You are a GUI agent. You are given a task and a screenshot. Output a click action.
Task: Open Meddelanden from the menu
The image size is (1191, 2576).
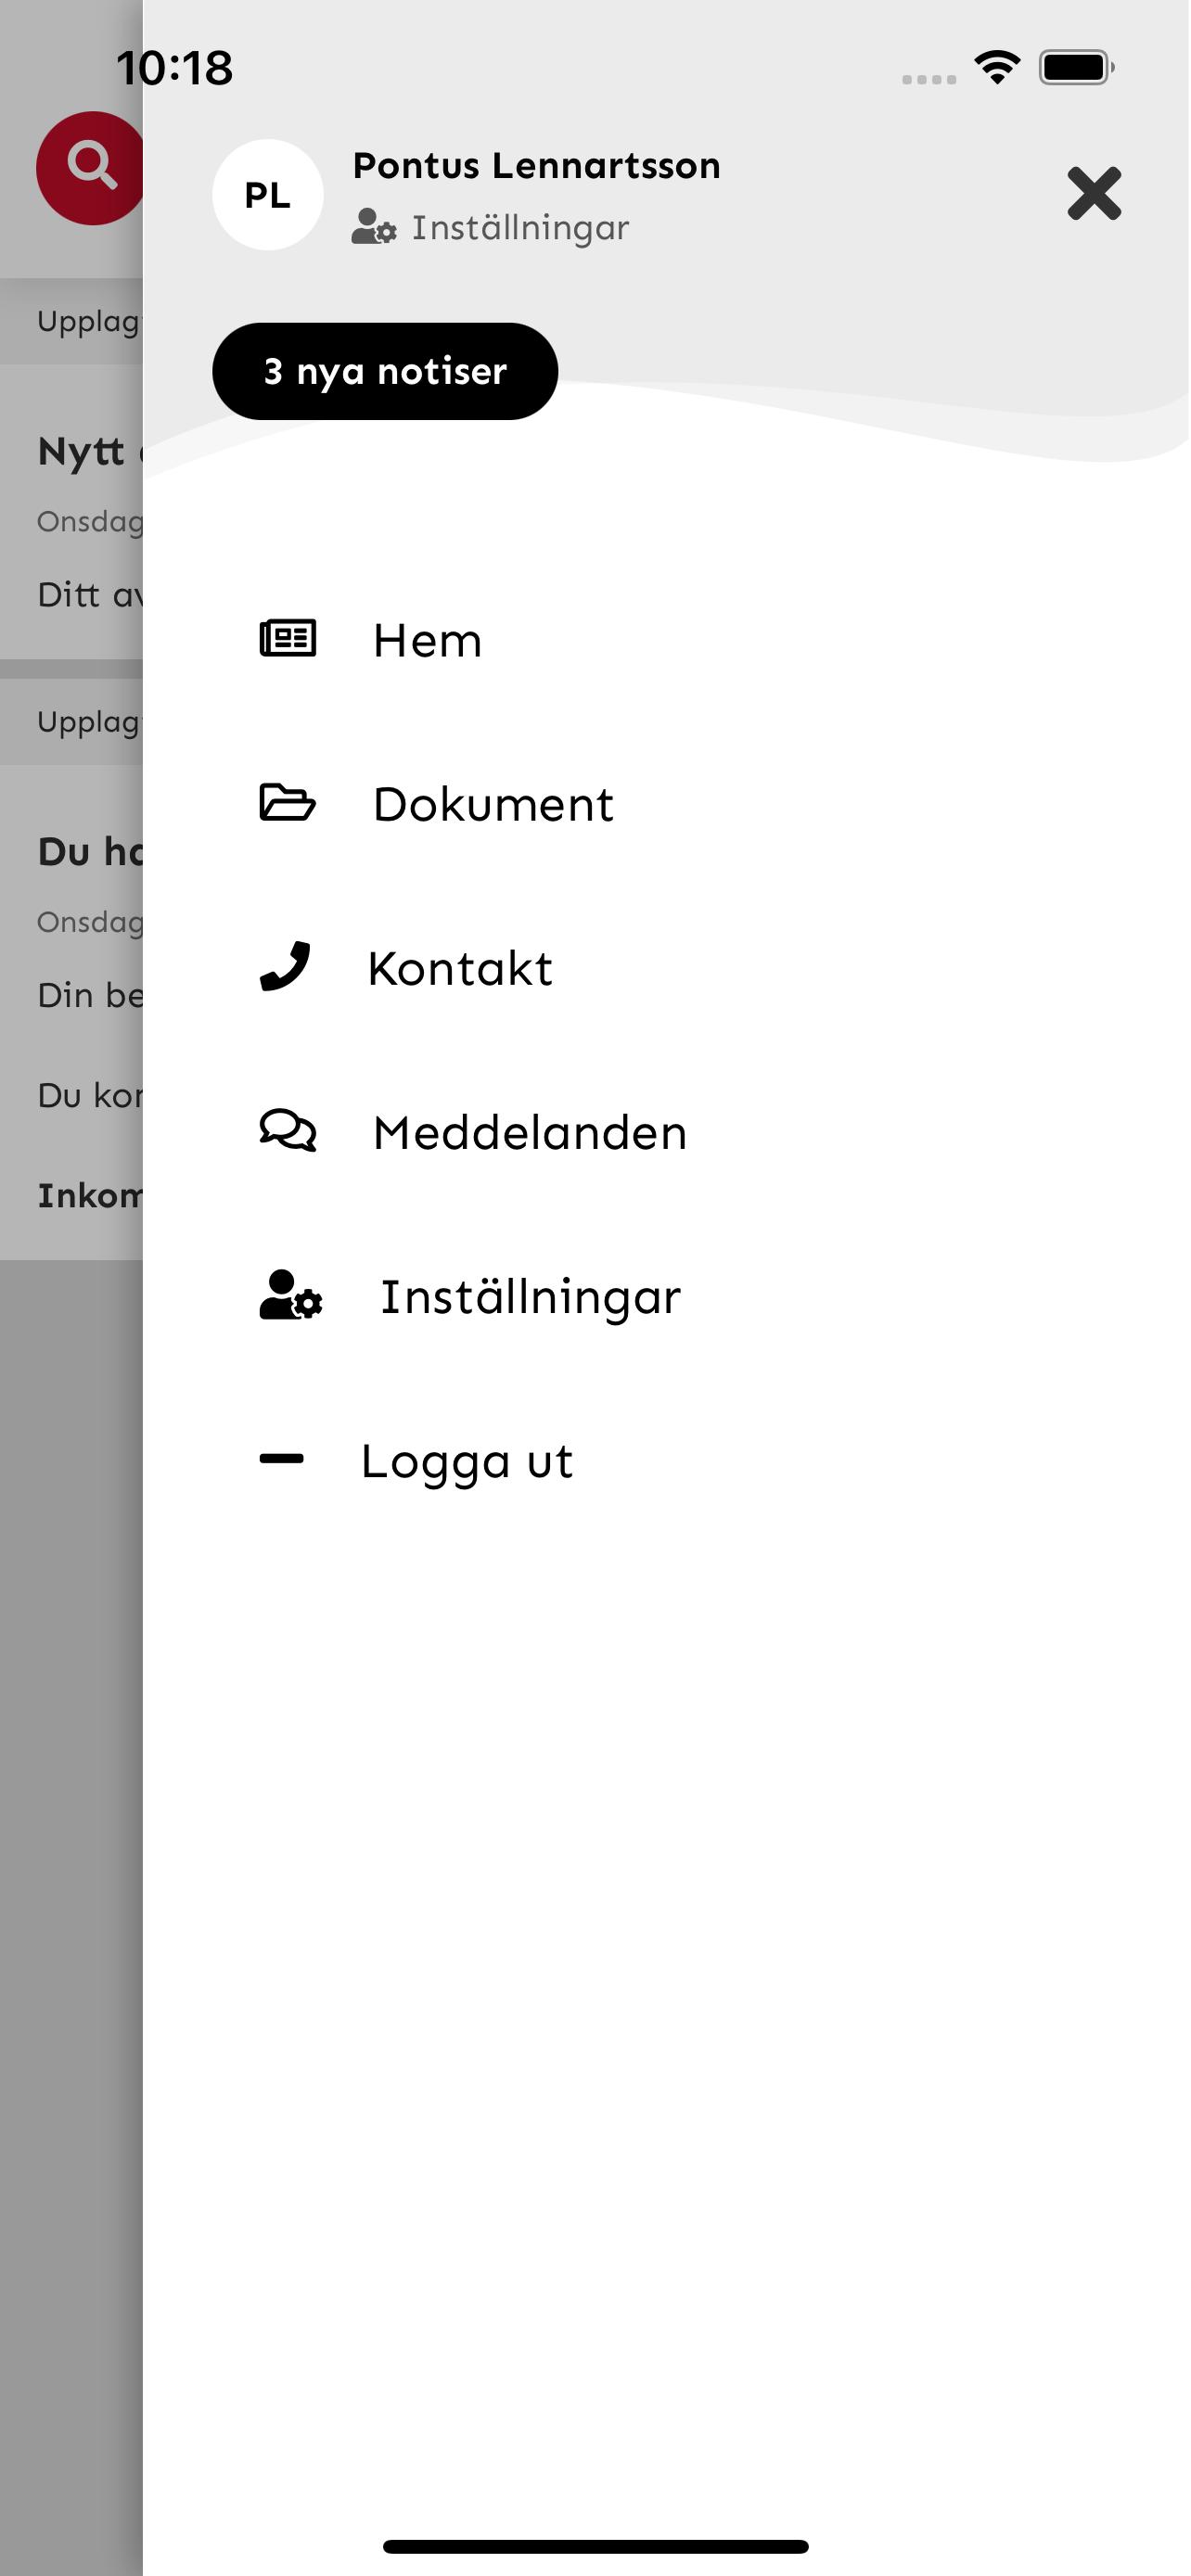tap(530, 1132)
